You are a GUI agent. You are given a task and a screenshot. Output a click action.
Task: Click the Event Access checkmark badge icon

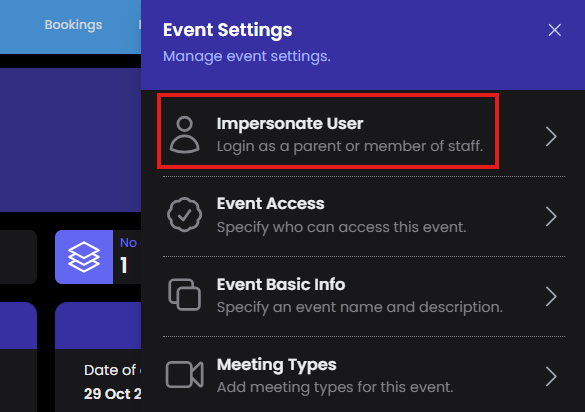pyautogui.click(x=185, y=215)
